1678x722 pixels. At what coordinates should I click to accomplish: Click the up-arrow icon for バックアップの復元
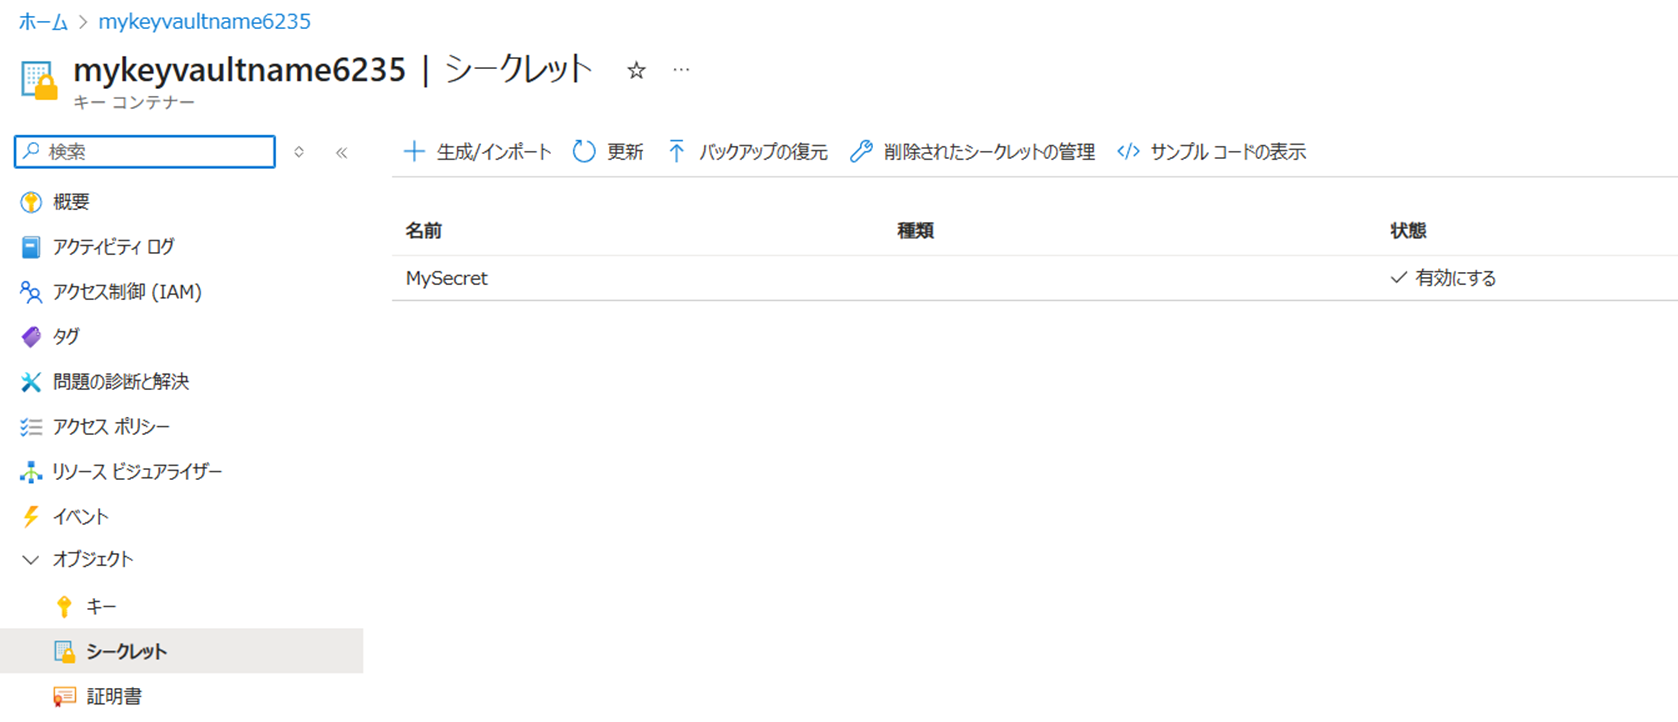point(677,152)
